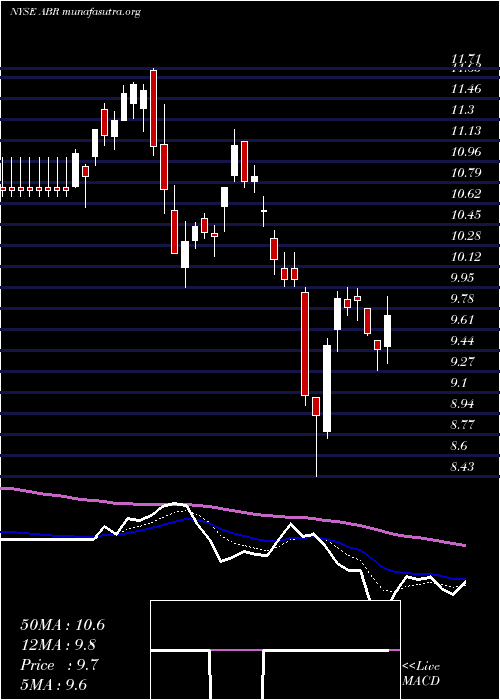Click the 11.46 price axis label

coord(466,89)
